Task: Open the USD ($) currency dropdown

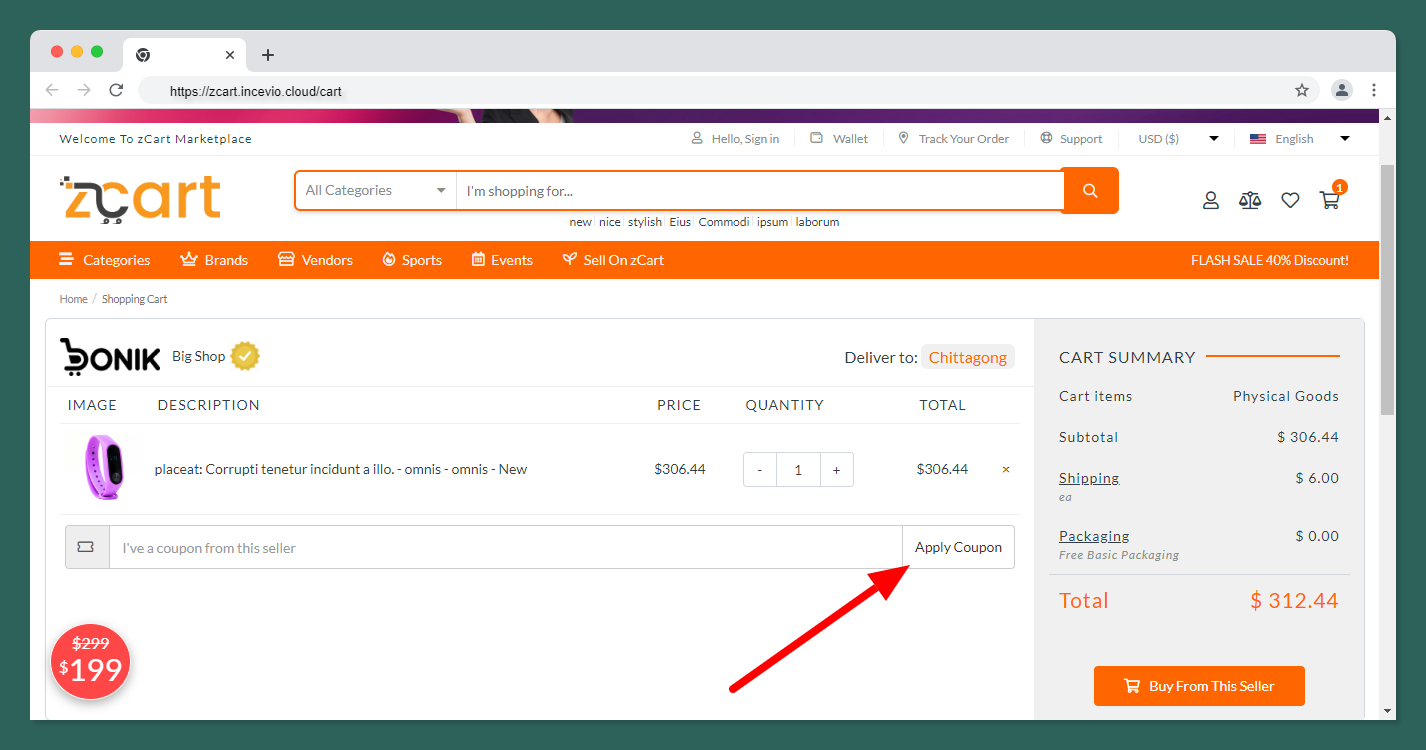Action: (x=1177, y=139)
